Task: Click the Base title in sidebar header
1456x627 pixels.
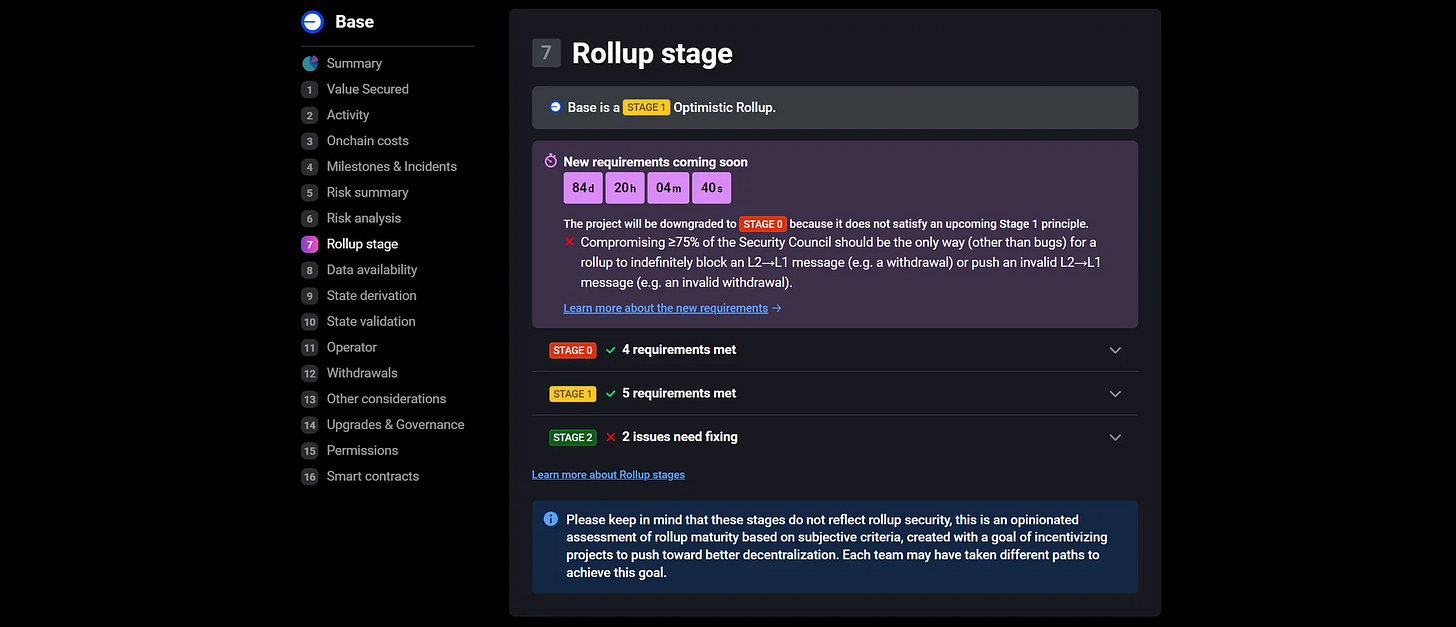Action: tap(355, 22)
